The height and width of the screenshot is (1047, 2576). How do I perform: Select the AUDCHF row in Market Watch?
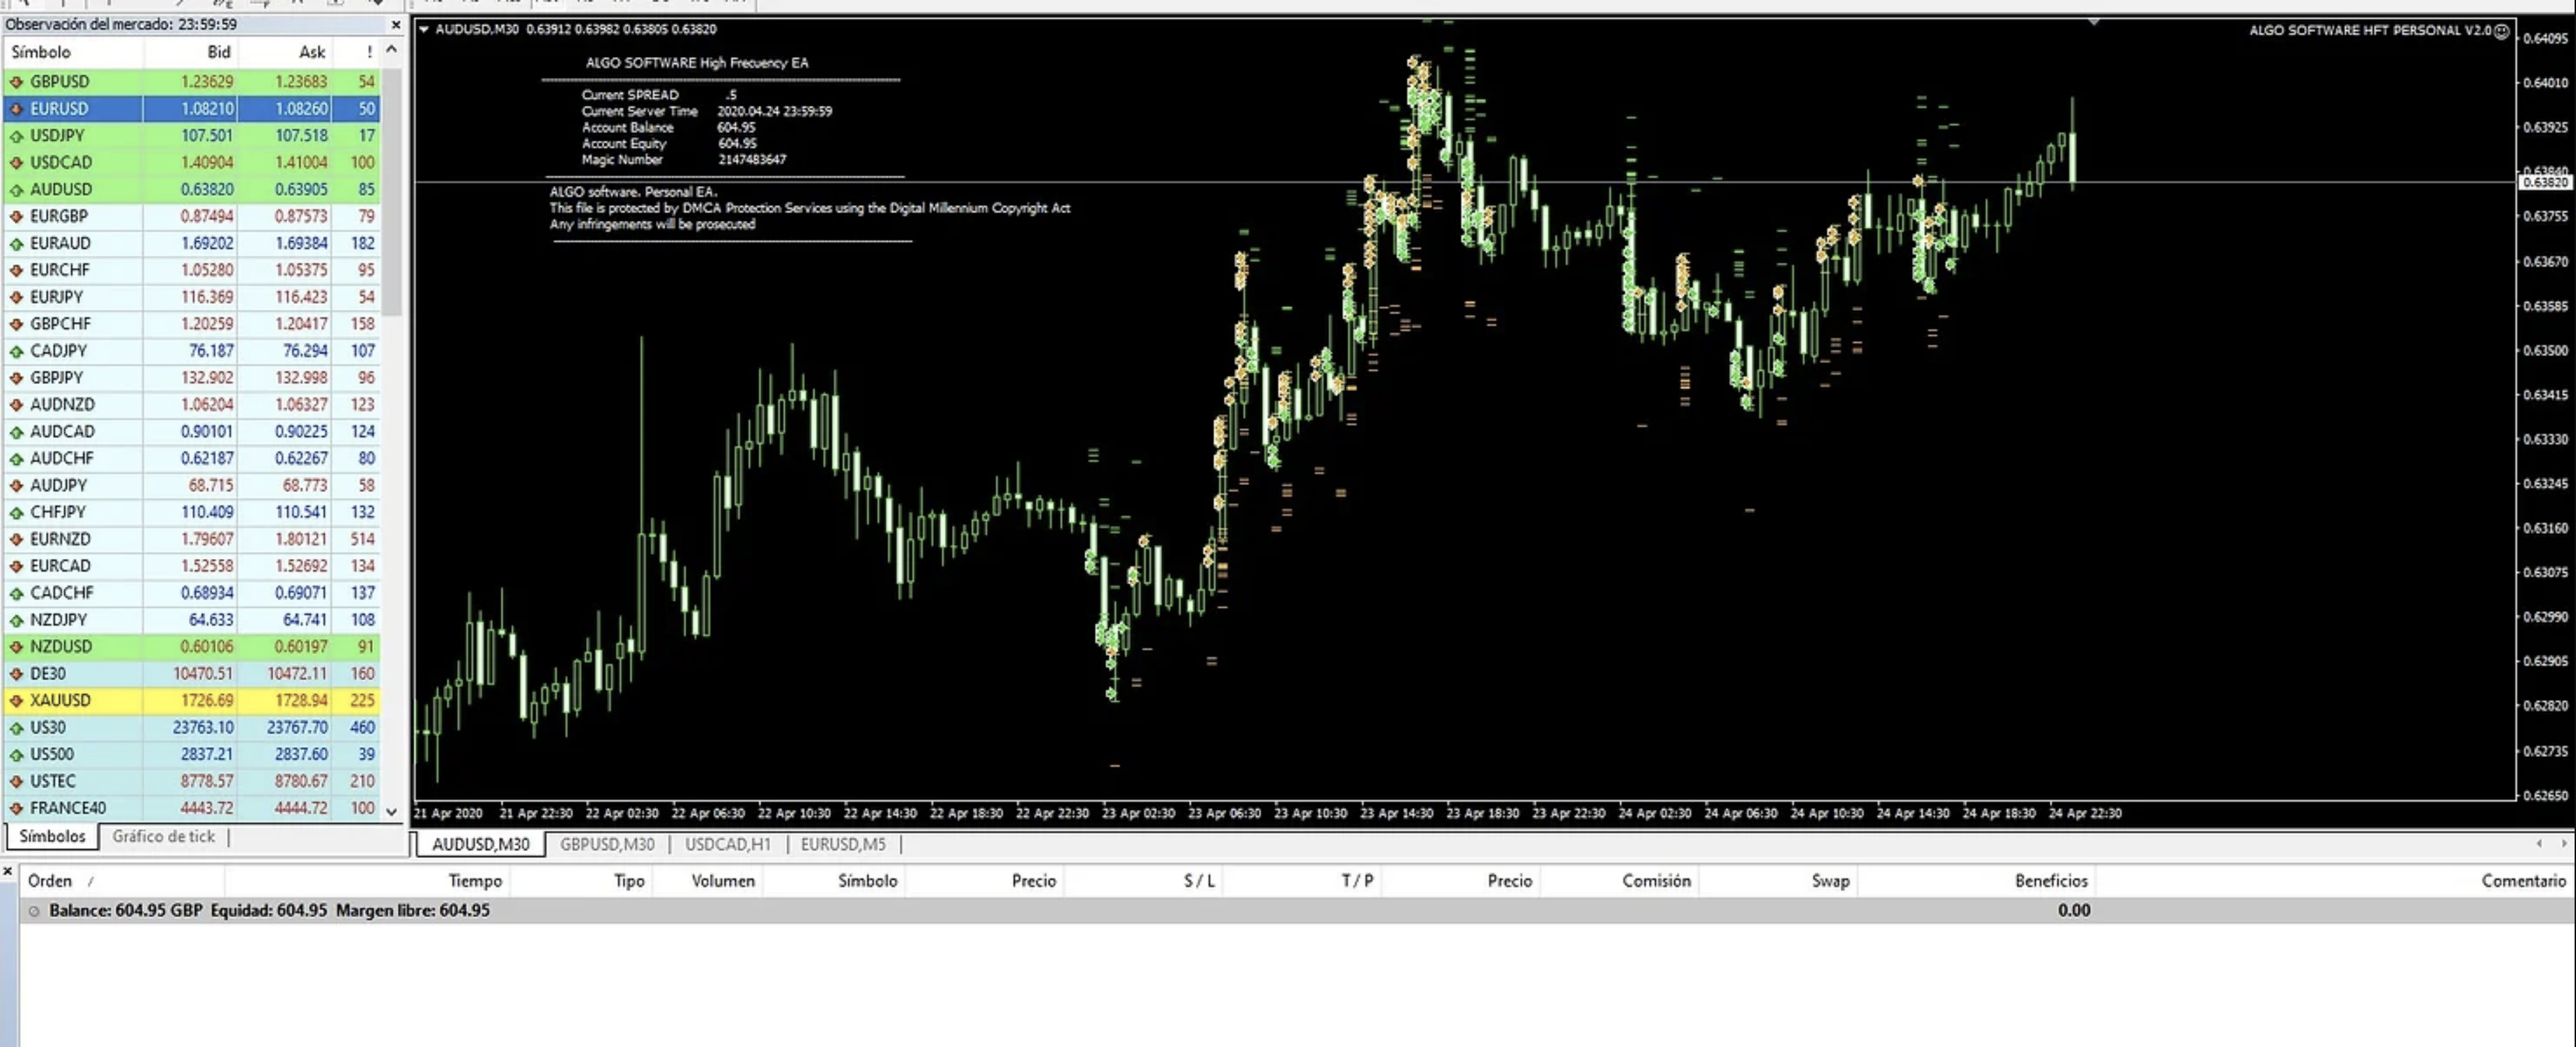coord(192,459)
